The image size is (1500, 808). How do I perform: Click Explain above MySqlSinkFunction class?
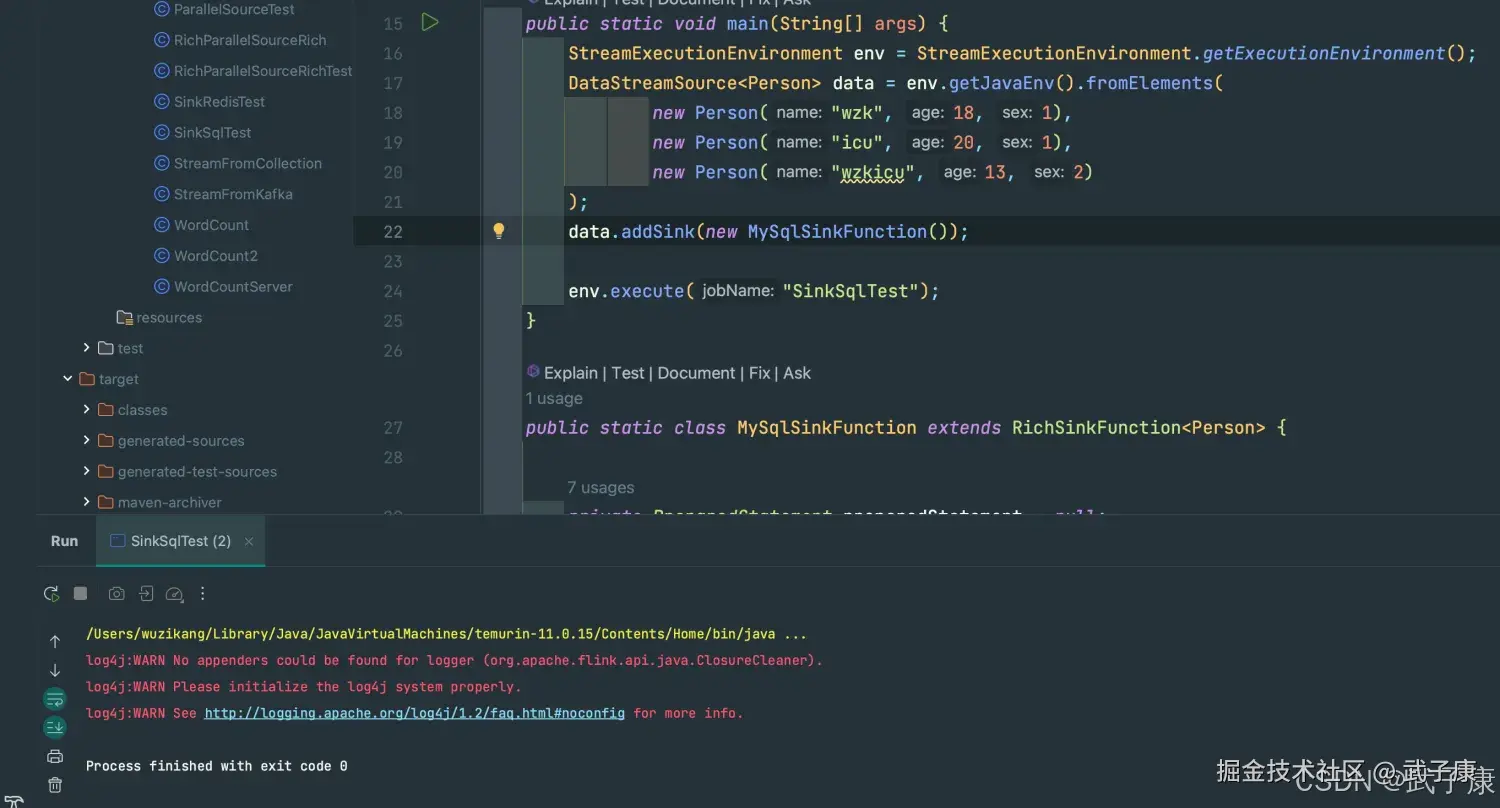click(571, 373)
